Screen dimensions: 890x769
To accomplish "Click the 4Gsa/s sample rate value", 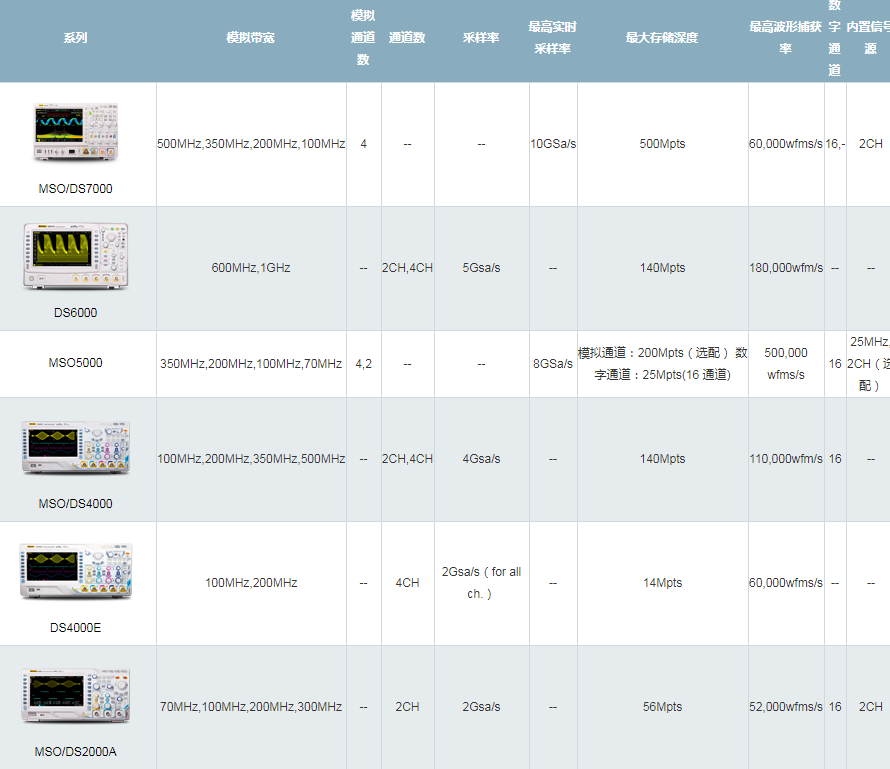I will [481, 459].
